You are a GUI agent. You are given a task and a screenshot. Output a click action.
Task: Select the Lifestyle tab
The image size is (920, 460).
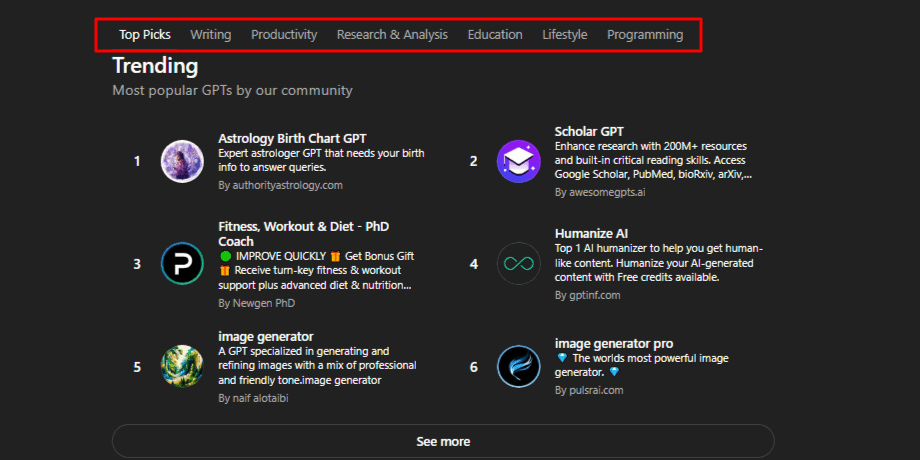coord(565,34)
